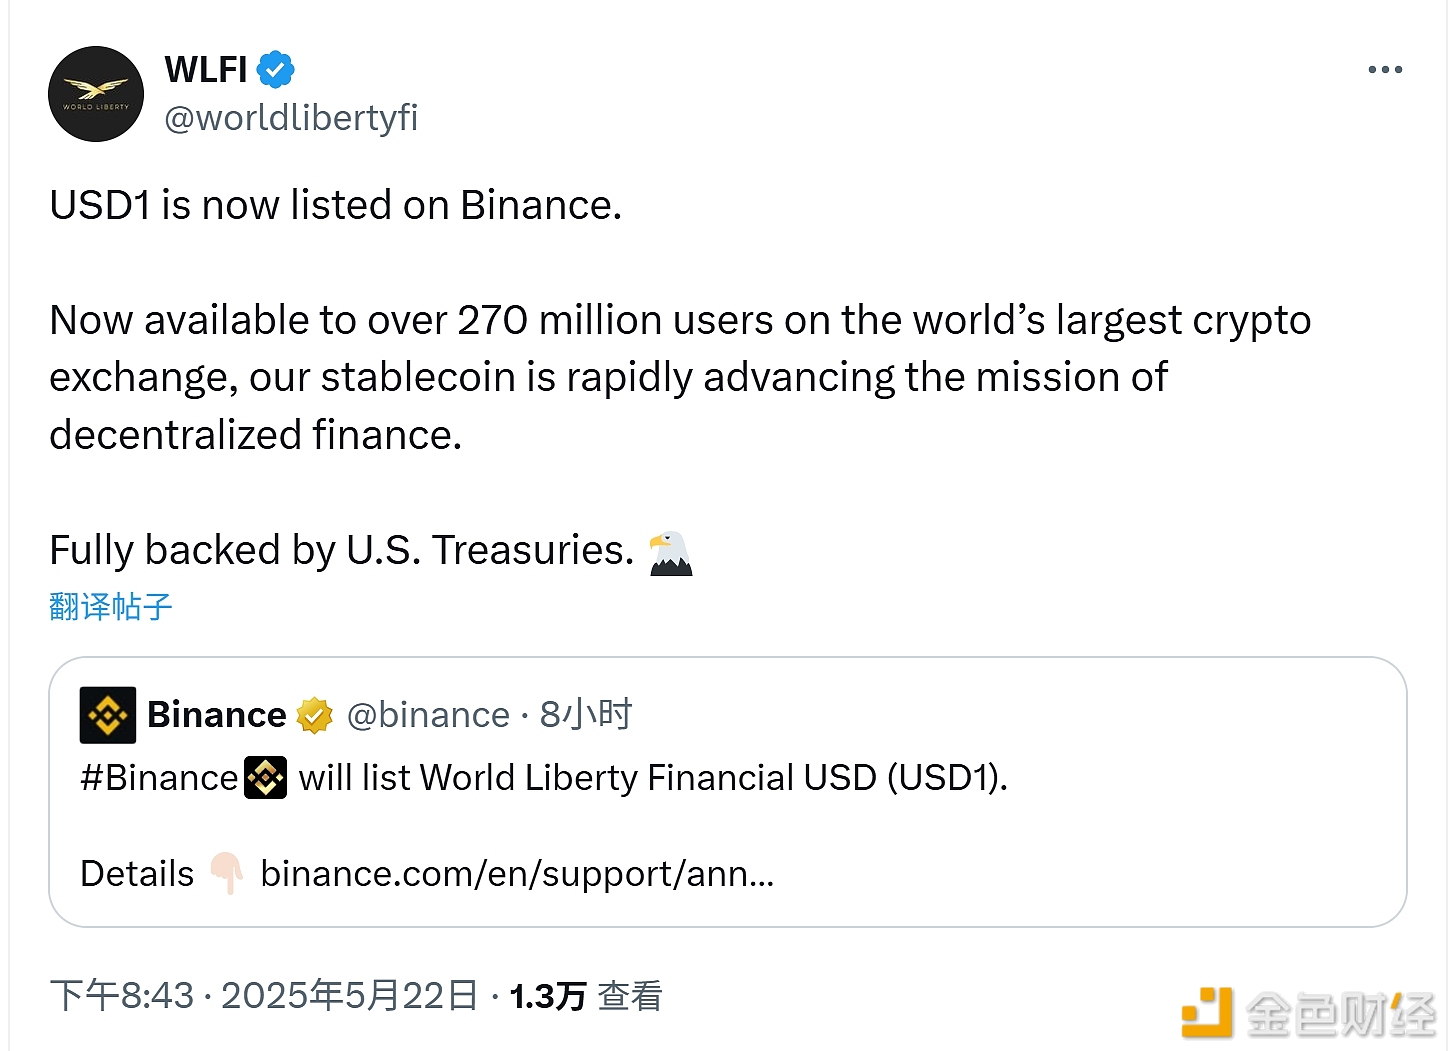Click the Binance logo avatar in quoted post

pyautogui.click(x=108, y=715)
